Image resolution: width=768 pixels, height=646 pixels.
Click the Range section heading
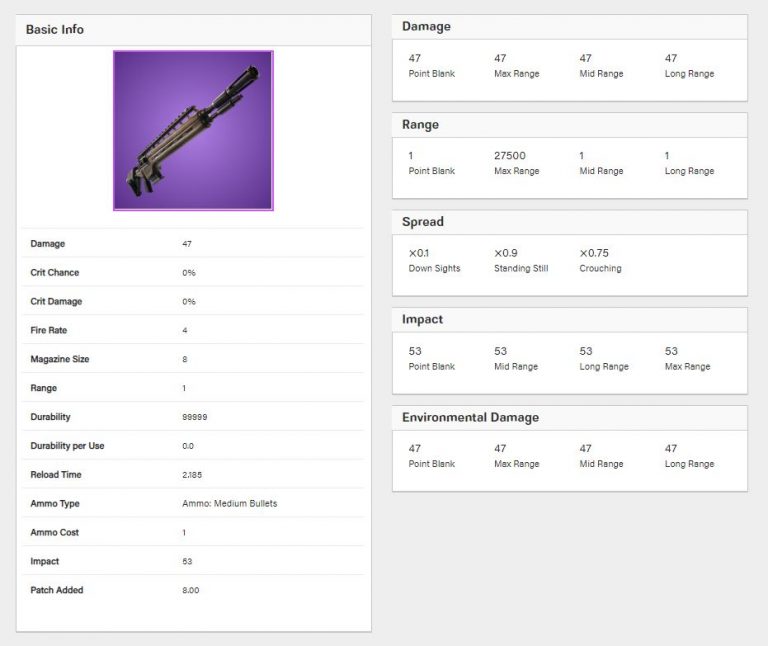point(420,124)
